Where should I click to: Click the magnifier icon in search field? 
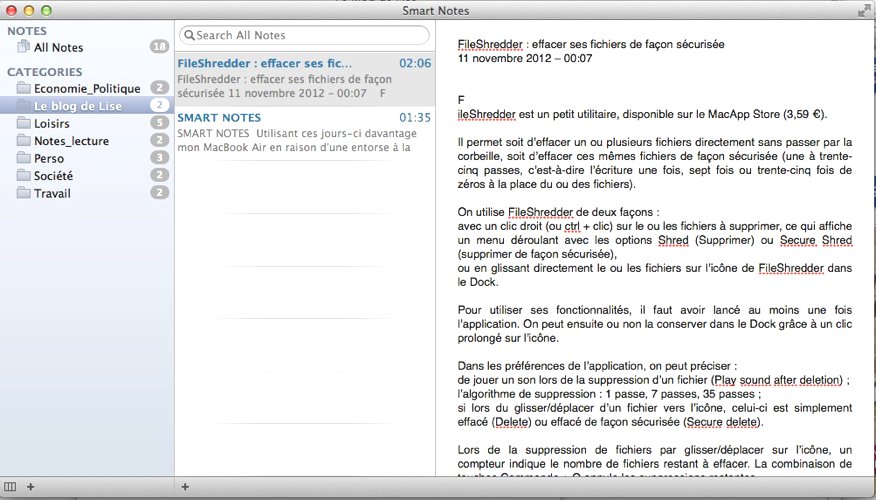click(189, 35)
